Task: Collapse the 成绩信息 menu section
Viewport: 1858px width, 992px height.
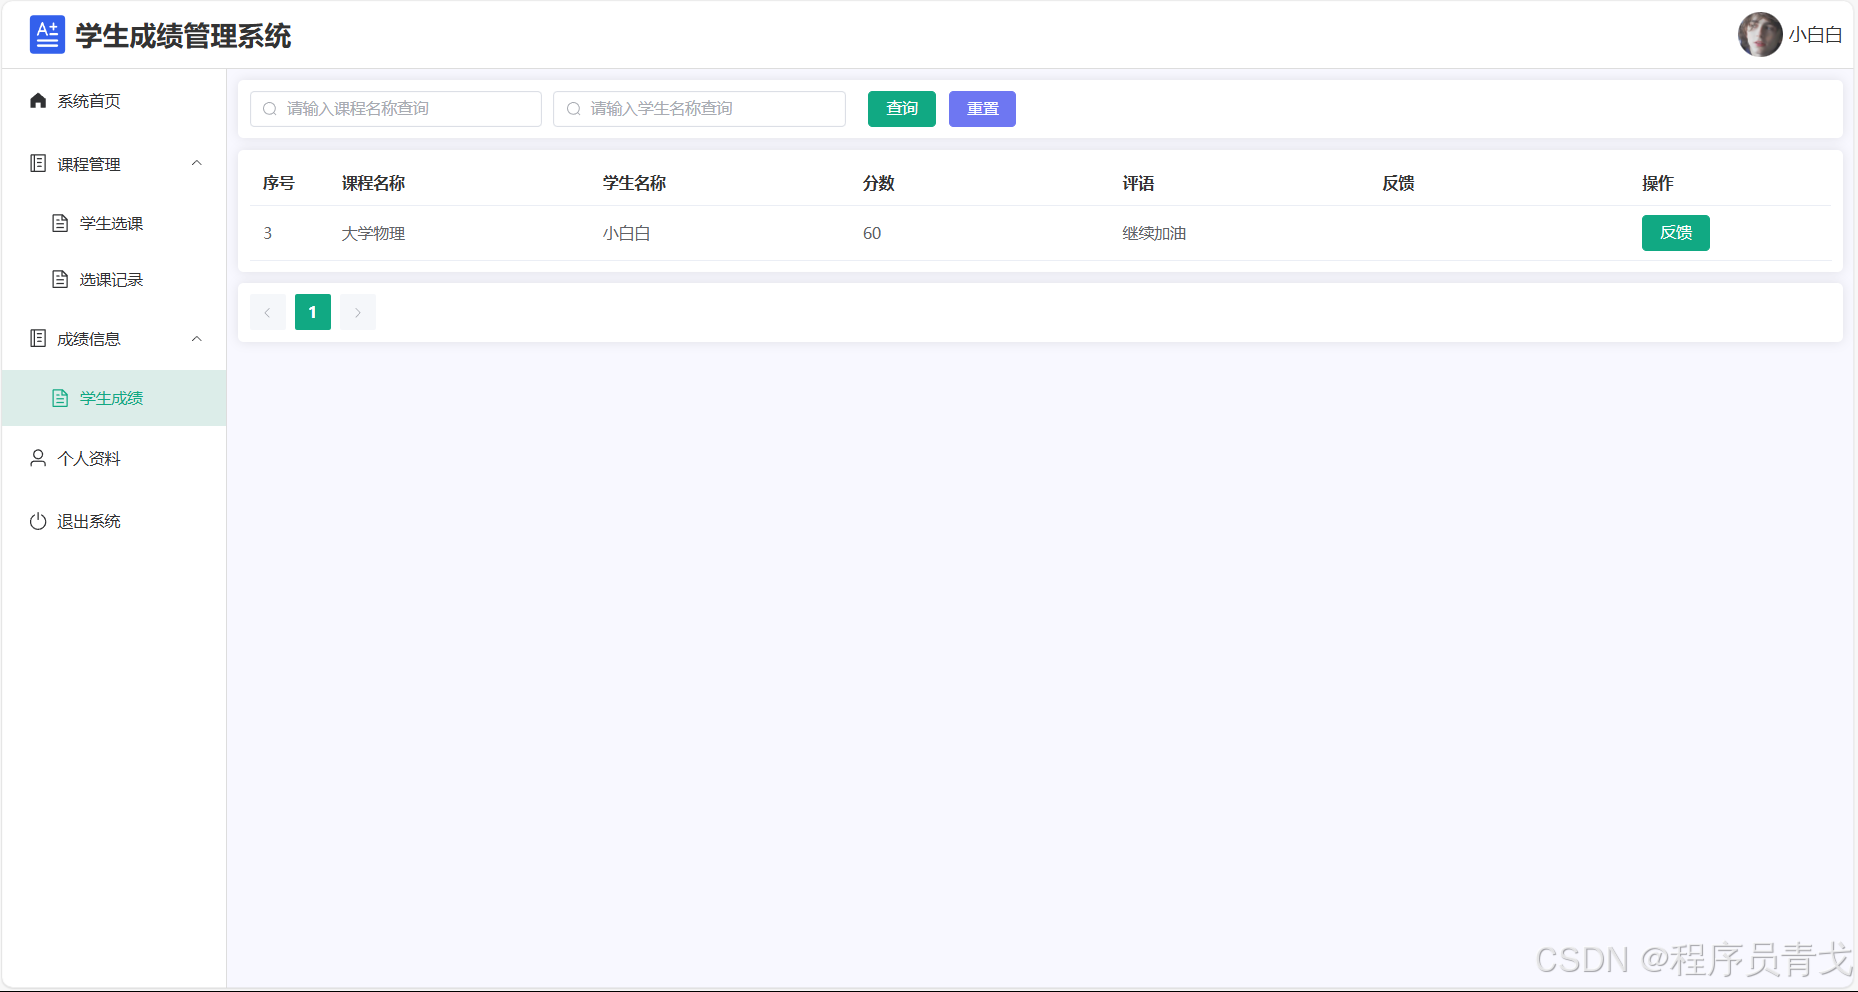Action: [197, 338]
